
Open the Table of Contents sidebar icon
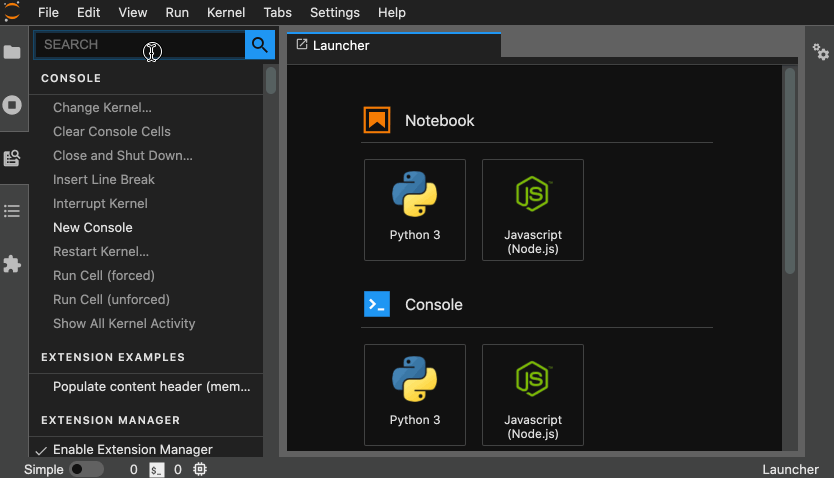click(x=12, y=211)
